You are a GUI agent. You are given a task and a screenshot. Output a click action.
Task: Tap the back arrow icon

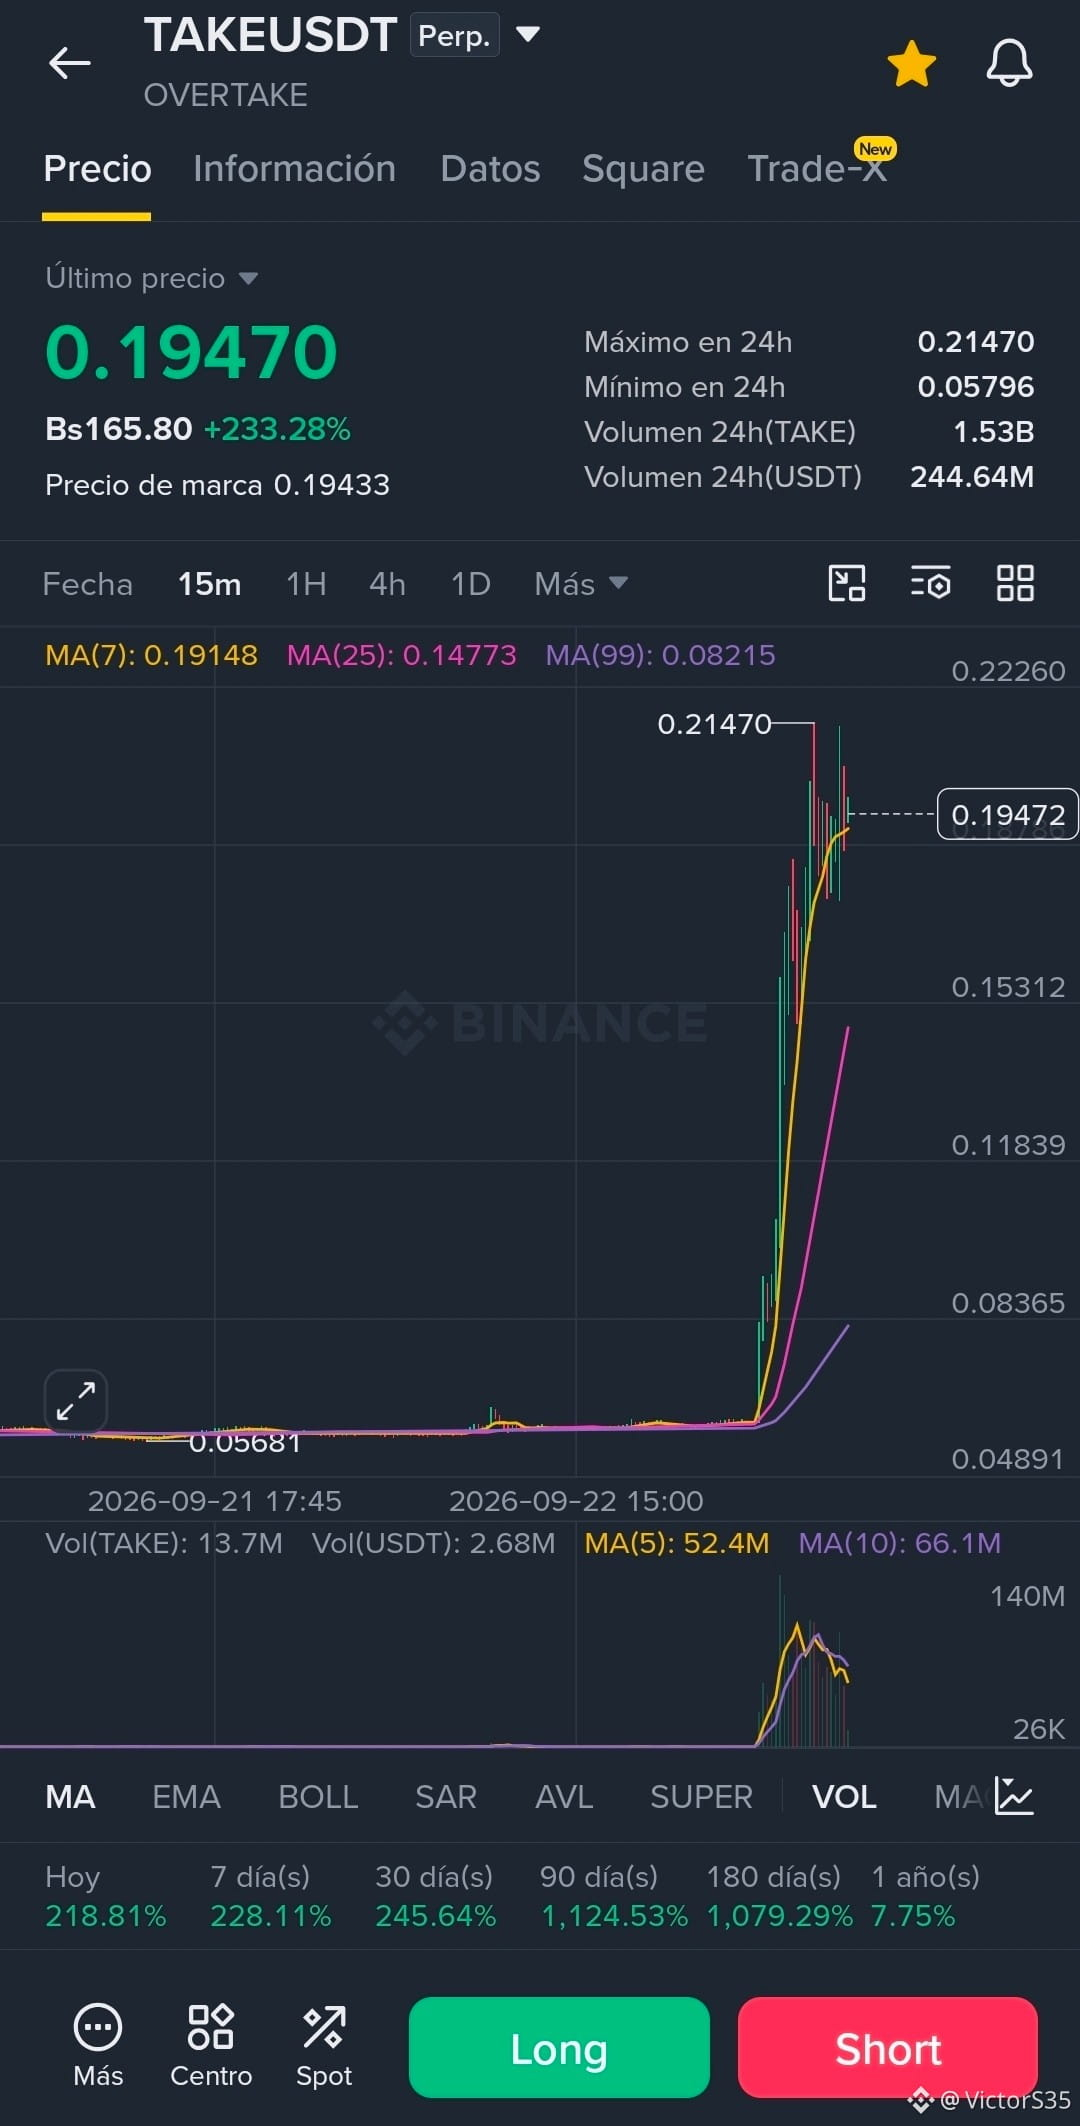(69, 63)
